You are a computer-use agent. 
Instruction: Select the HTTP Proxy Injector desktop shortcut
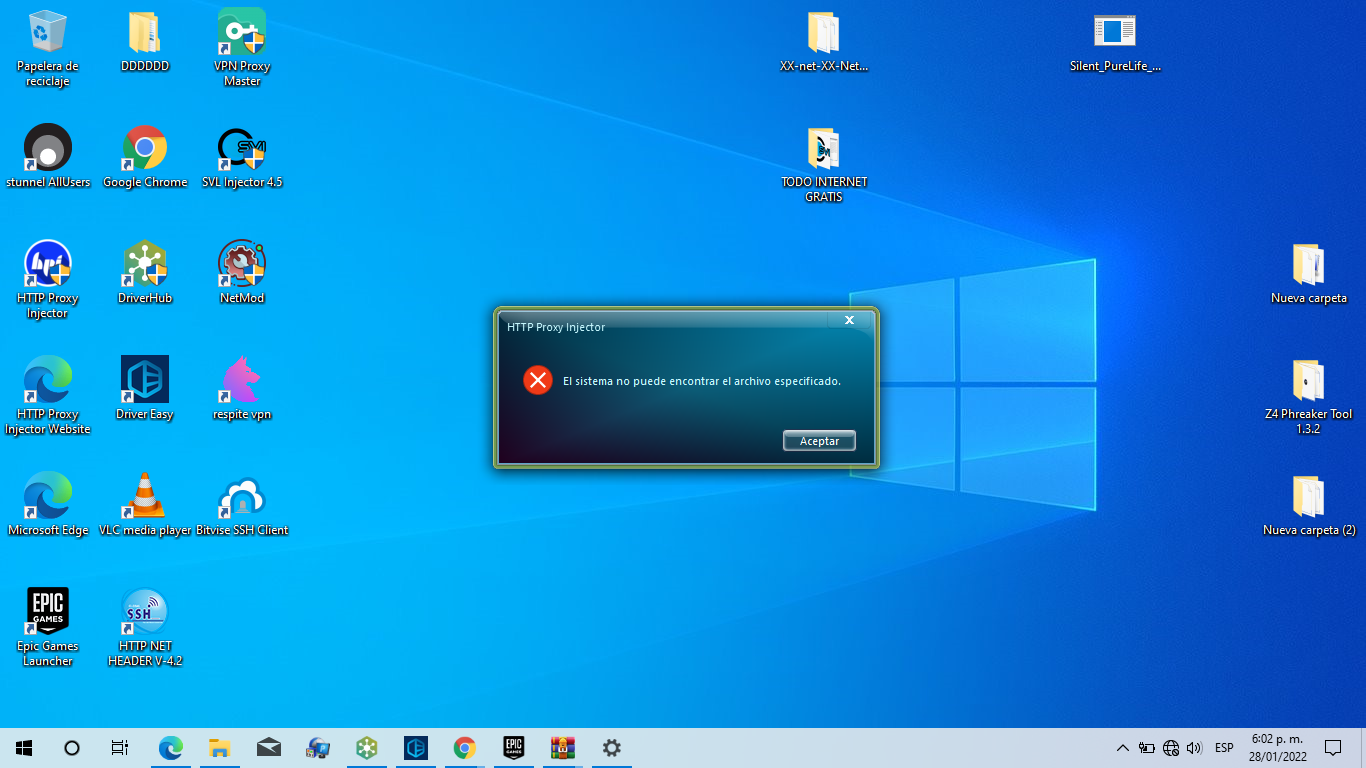pos(48,280)
